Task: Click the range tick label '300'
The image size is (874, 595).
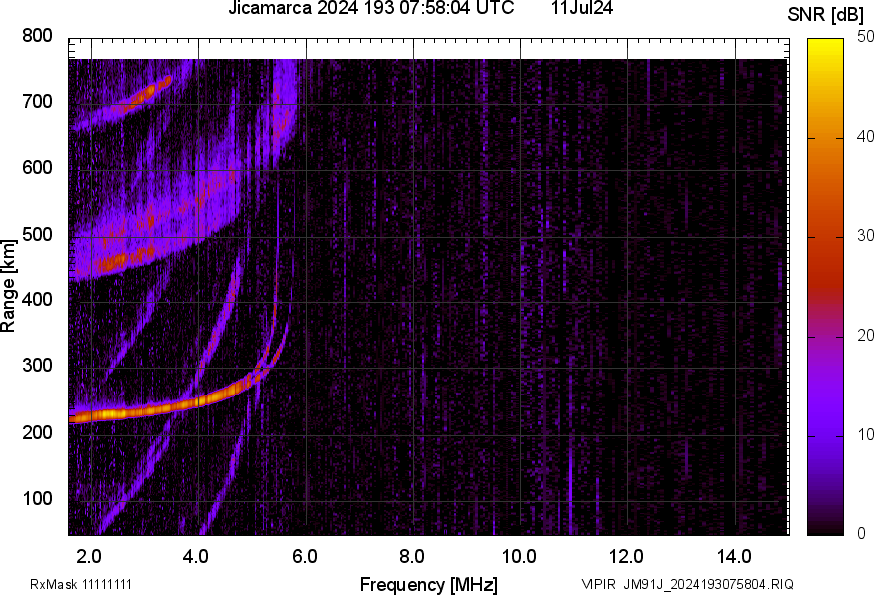Action: pos(37,366)
